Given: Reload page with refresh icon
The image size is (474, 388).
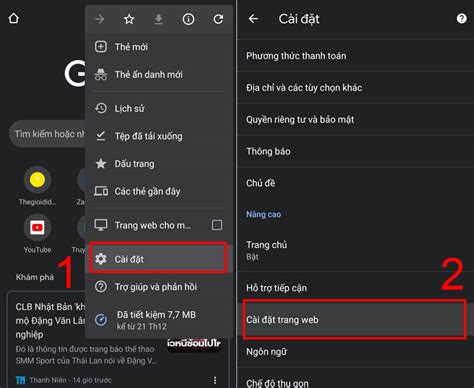Looking at the screenshot, I should (218, 19).
